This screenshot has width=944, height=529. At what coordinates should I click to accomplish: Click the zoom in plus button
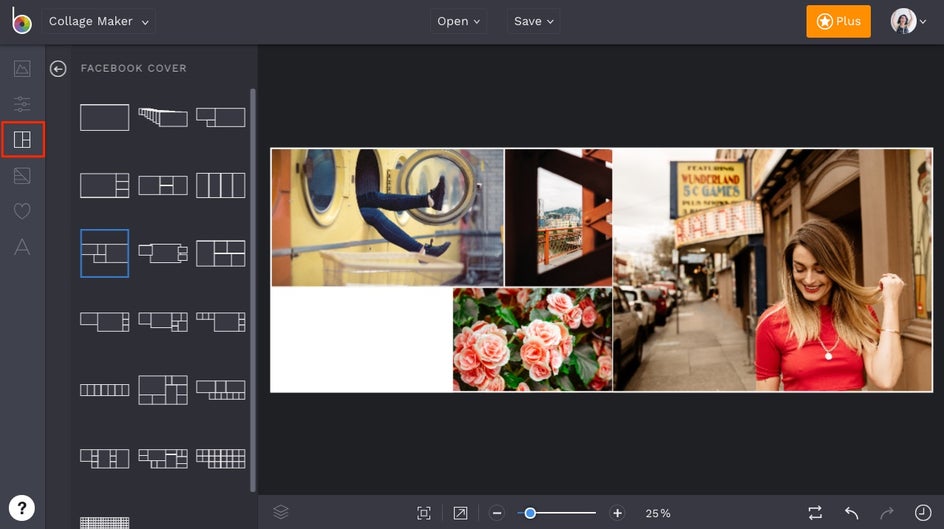pyautogui.click(x=618, y=513)
